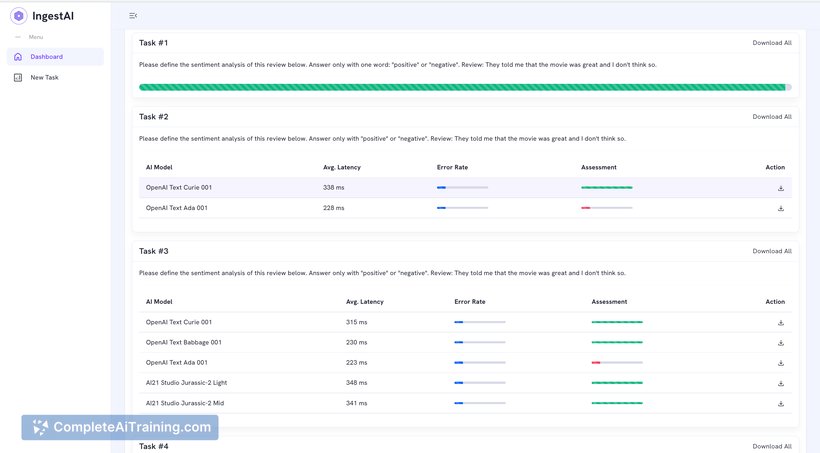The image size is (820, 453).
Task: Download AI21 Studio Jurassic-2 Mid result
Action: point(781,403)
